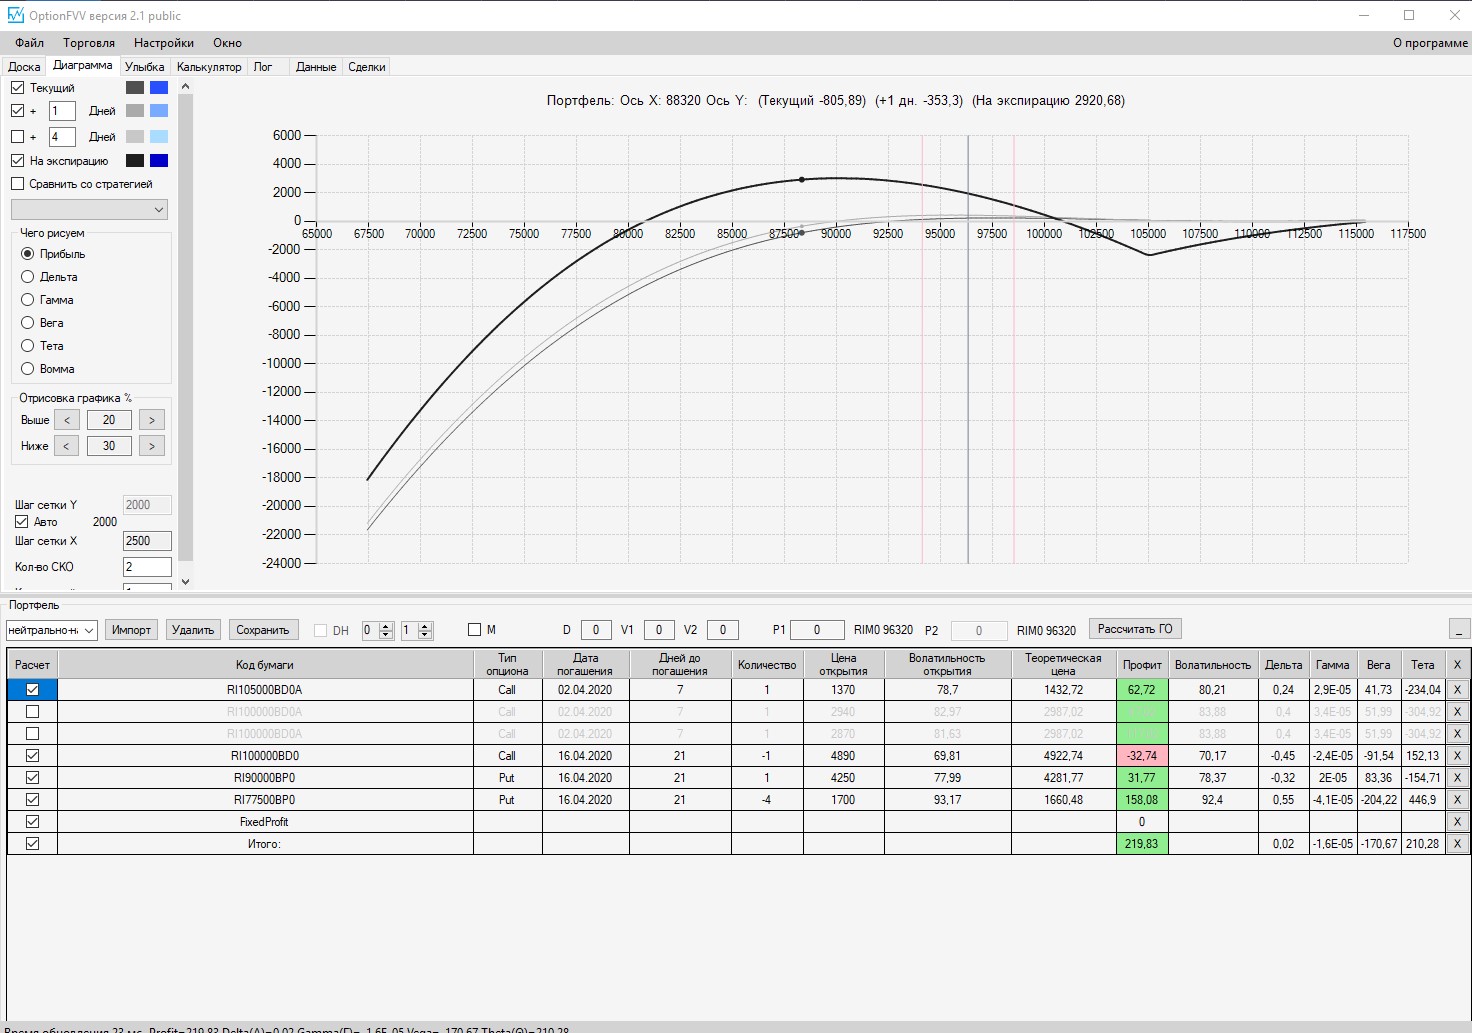Screen dimensions: 1472x1033
Task: Click the Рассчитать ГО button
Action: (x=1135, y=629)
